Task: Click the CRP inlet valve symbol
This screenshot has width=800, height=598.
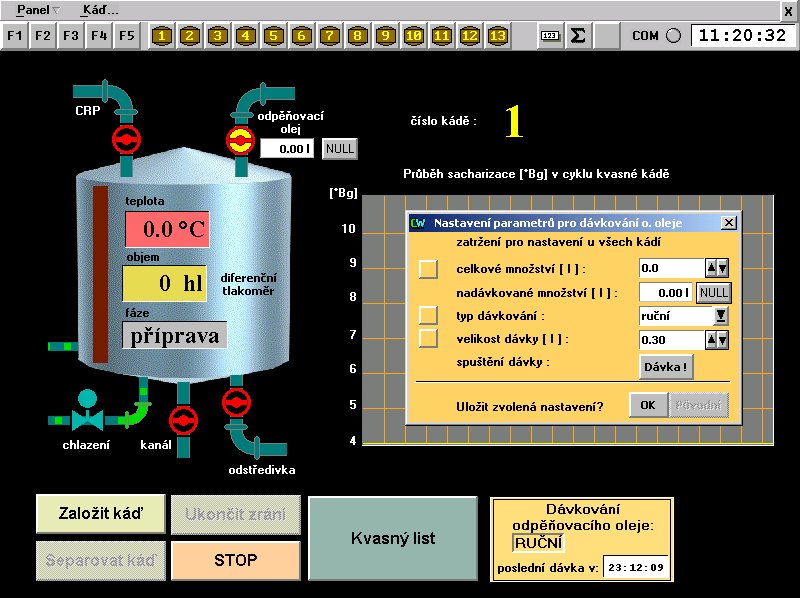Action: (x=127, y=137)
